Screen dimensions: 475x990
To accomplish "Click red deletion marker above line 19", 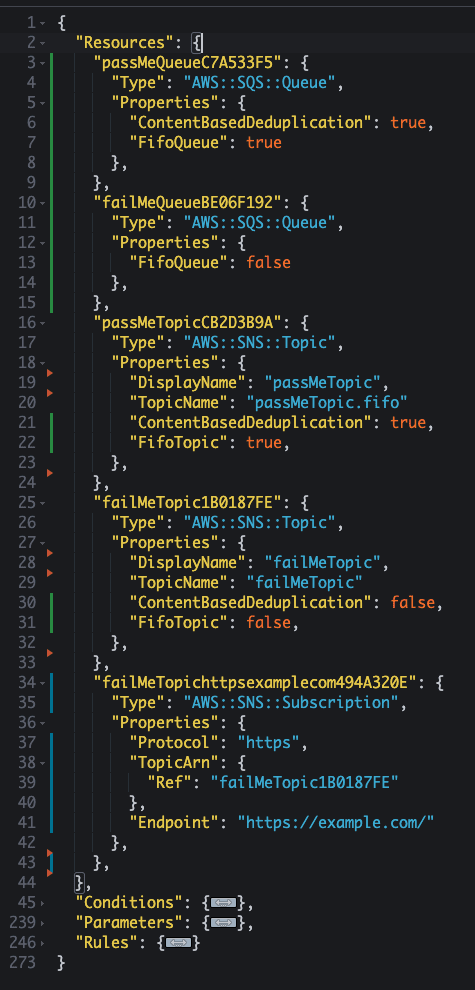I will pyautogui.click(x=50, y=373).
